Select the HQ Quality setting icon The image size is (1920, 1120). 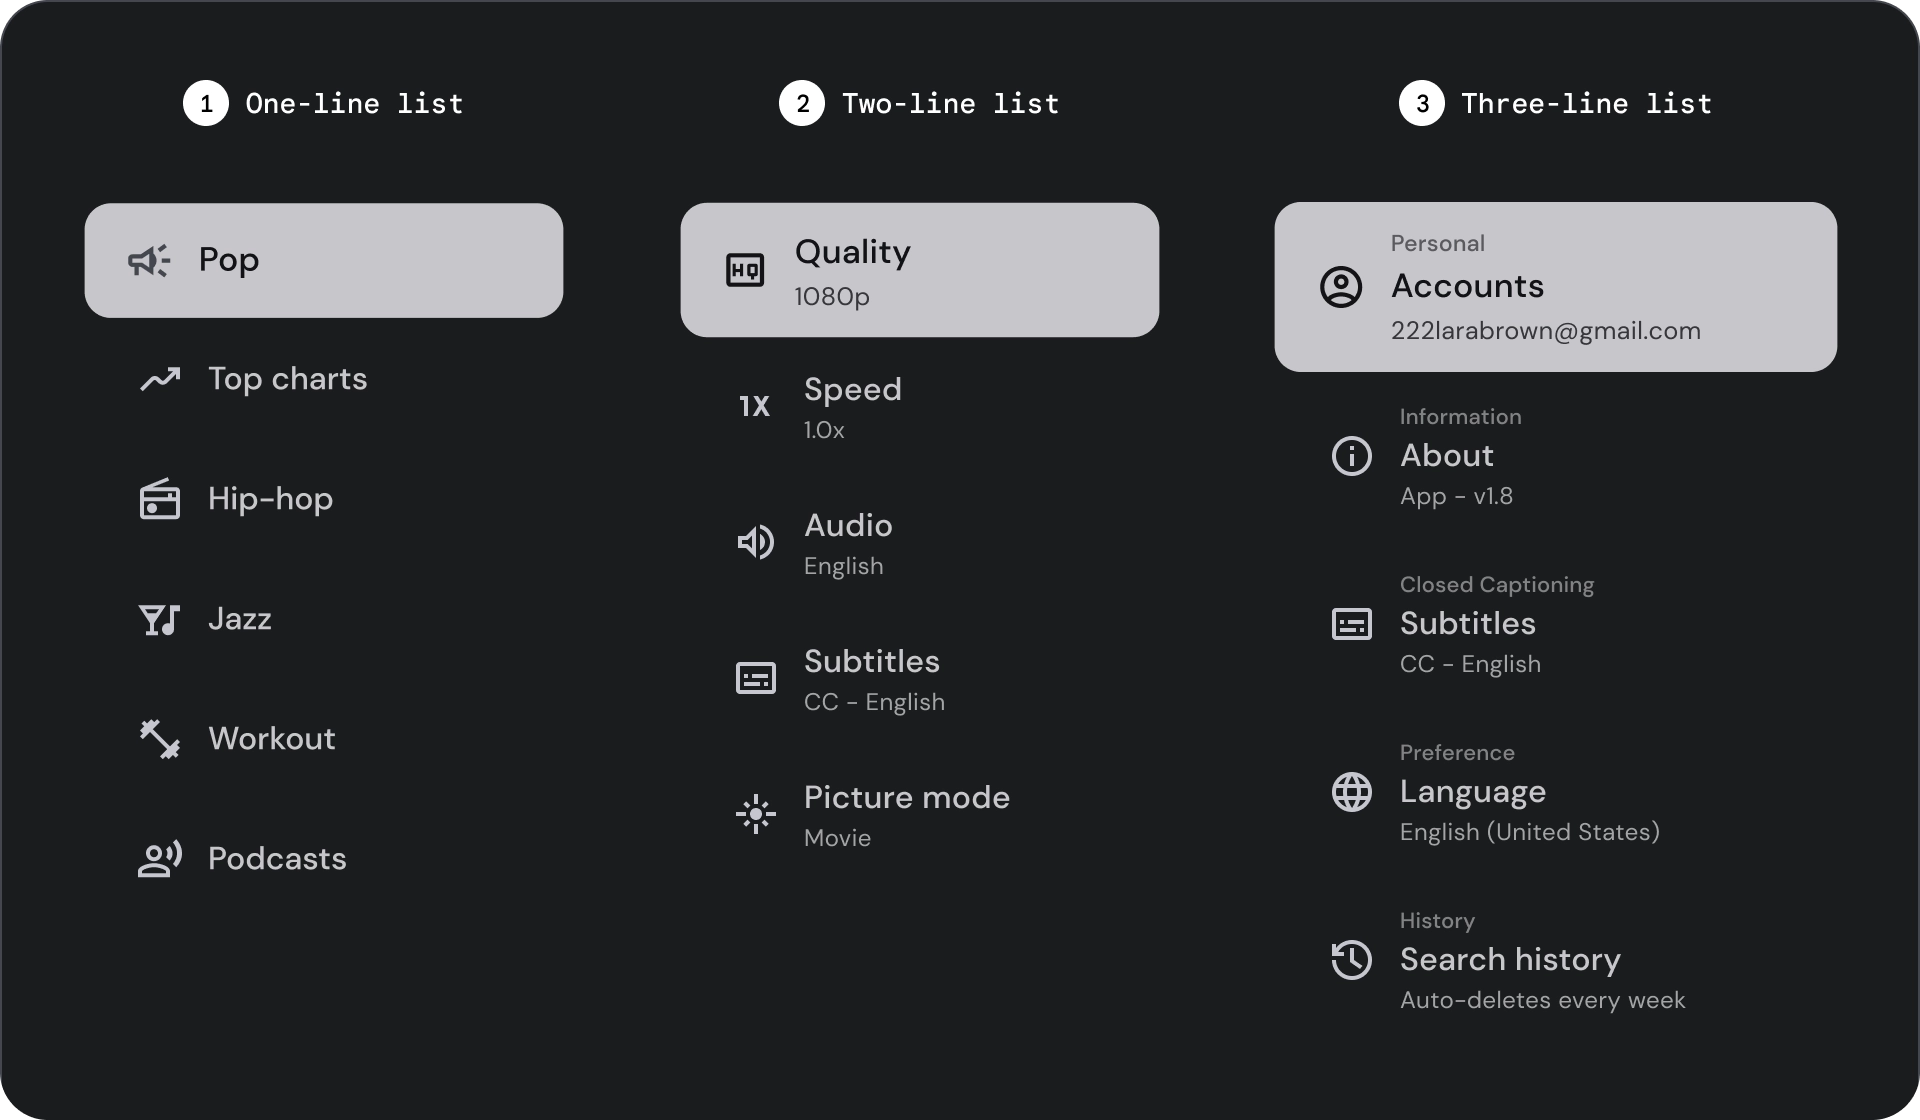tap(744, 269)
